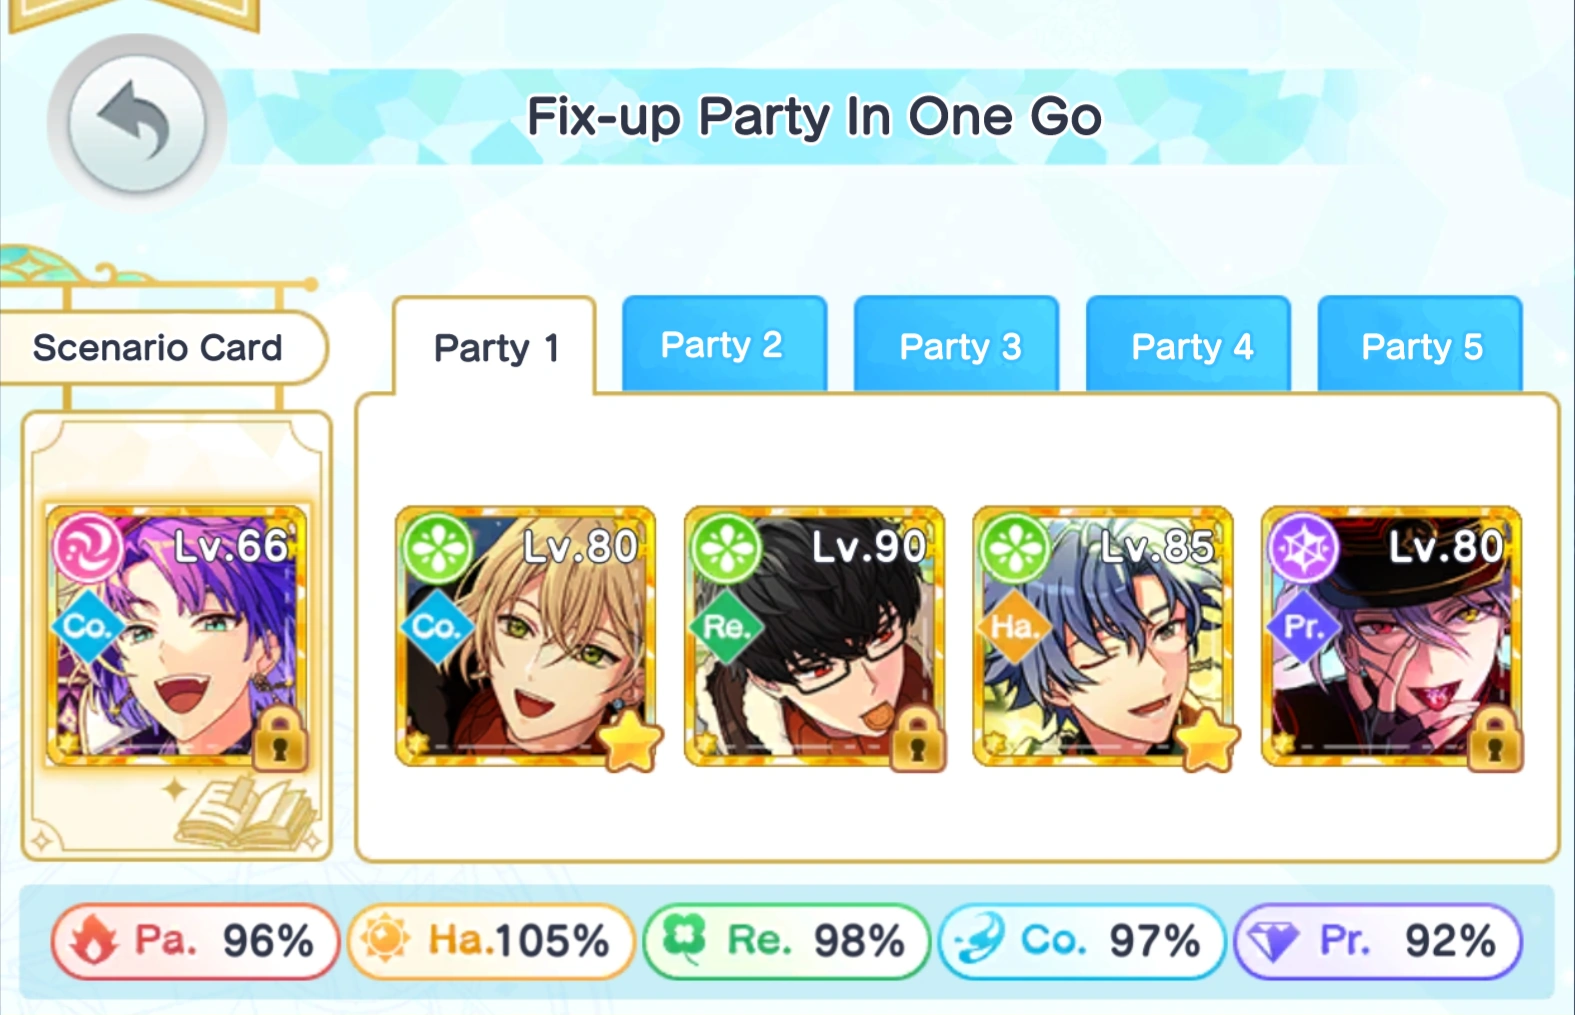Tap the star badge on the Lv.85 Ha. card
1575x1015 pixels.
click(x=1208, y=741)
